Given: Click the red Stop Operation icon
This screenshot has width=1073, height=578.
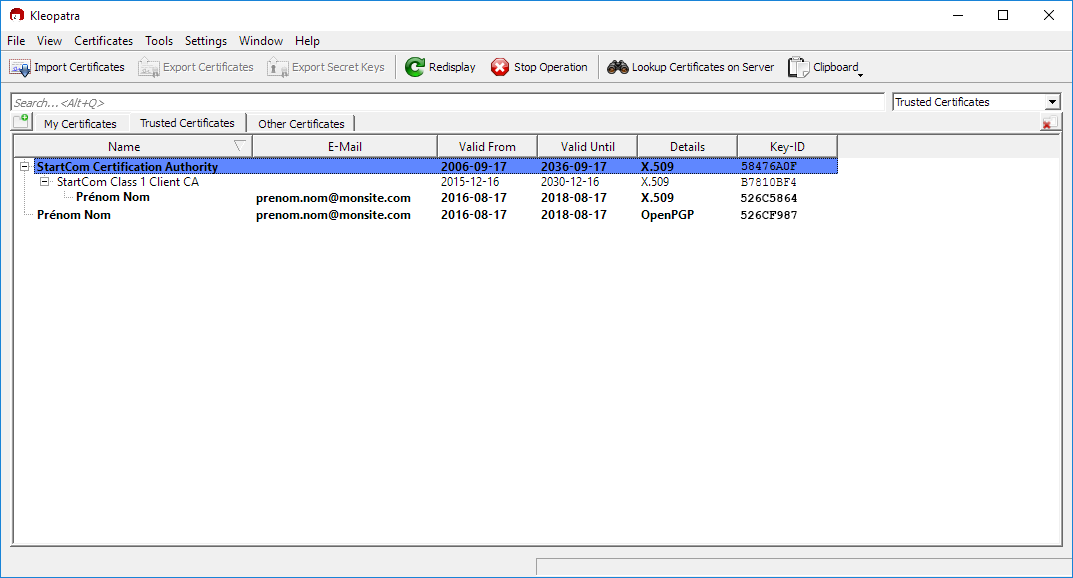Looking at the screenshot, I should point(500,67).
